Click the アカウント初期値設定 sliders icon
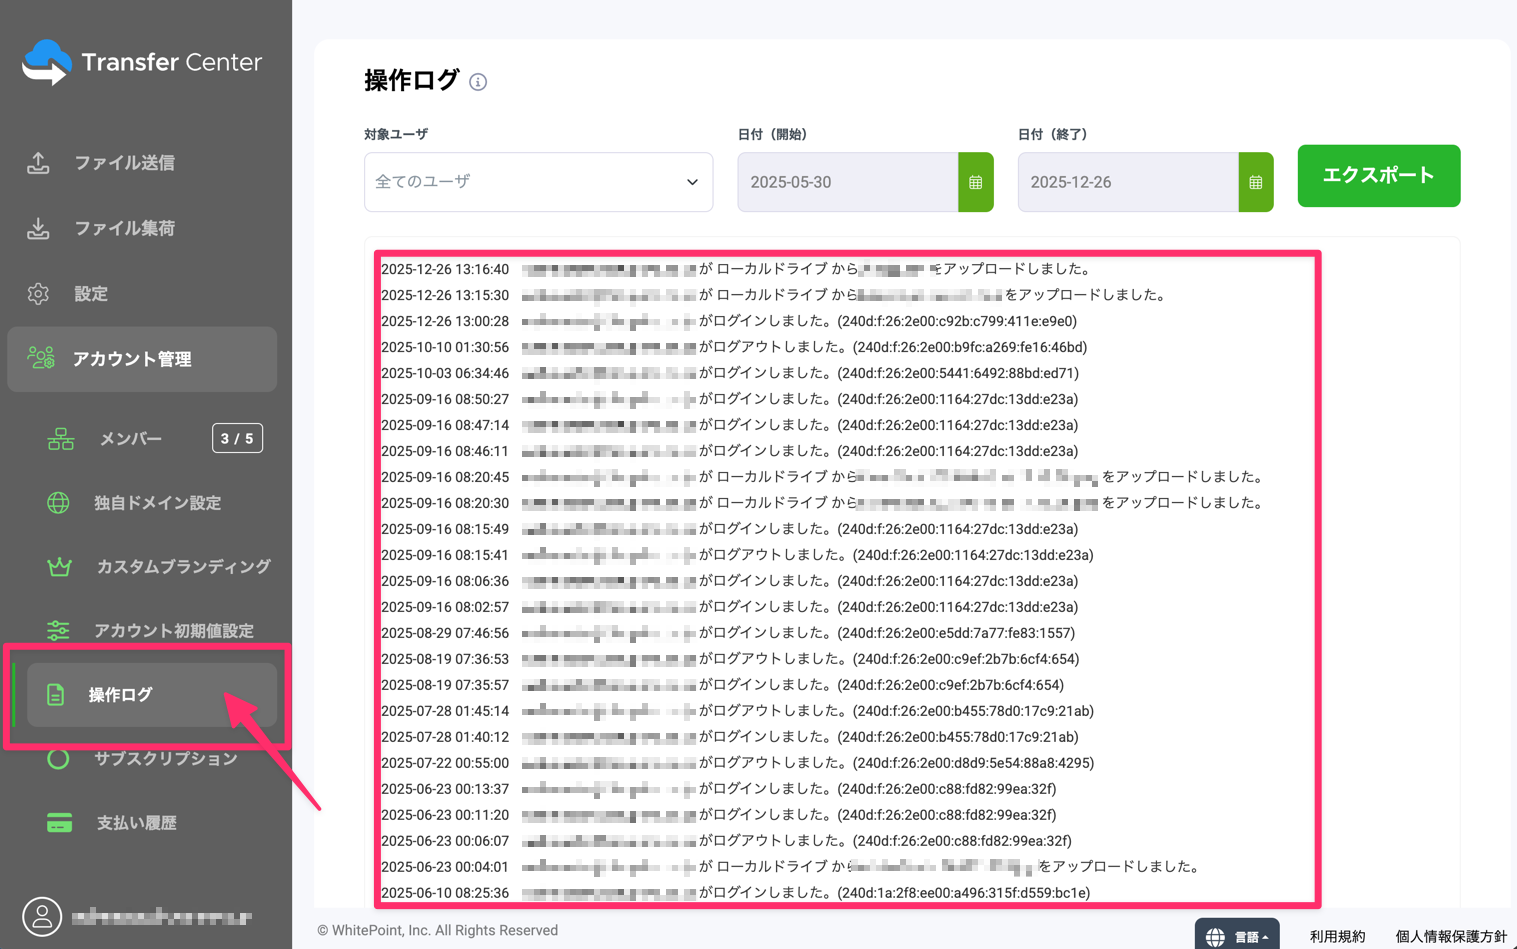 [60, 630]
